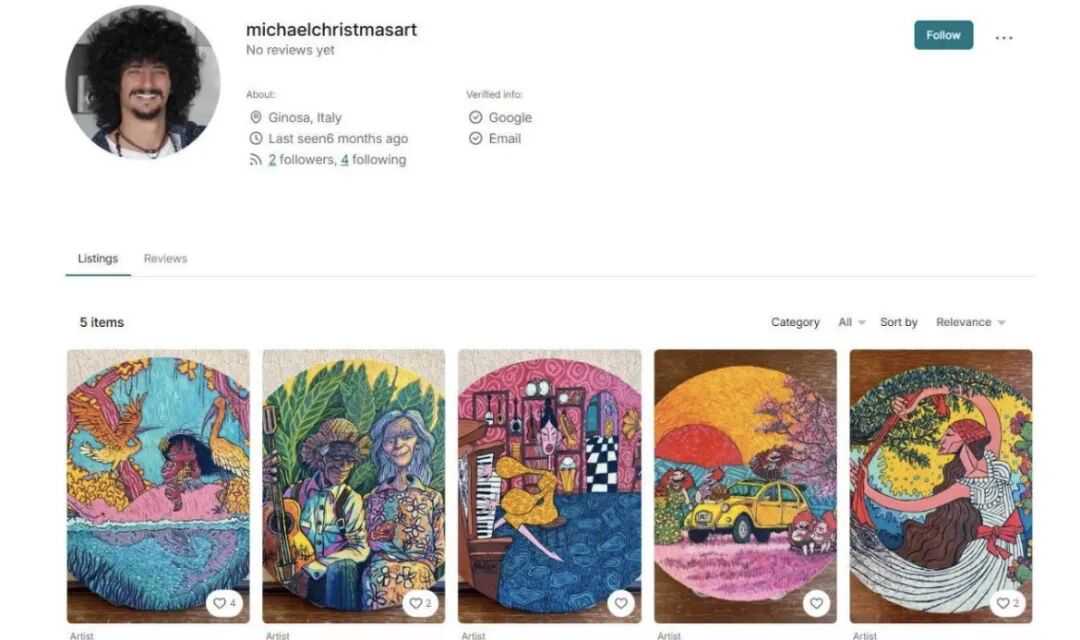The image size is (1080, 640).
Task: Favorite the piano room painting
Action: (621, 603)
